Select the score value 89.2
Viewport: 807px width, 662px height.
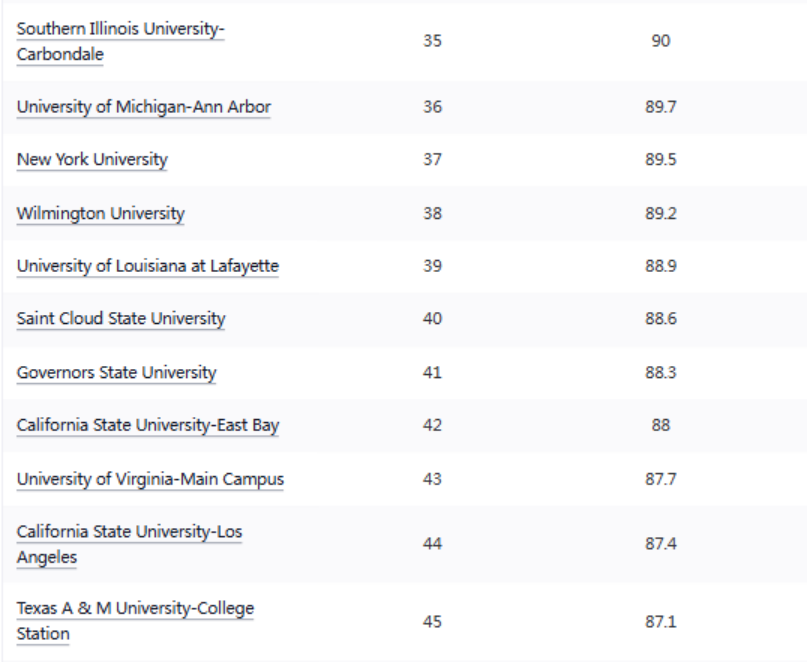pos(659,213)
